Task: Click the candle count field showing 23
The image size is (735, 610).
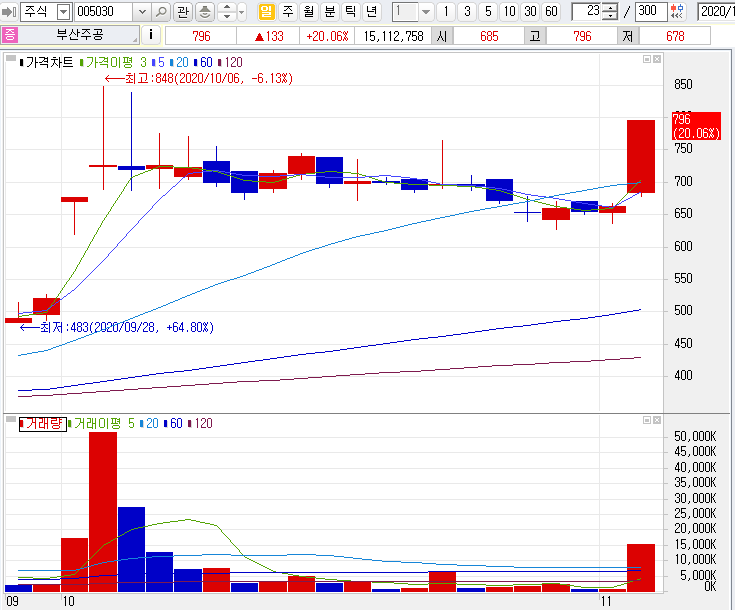Action: click(586, 11)
